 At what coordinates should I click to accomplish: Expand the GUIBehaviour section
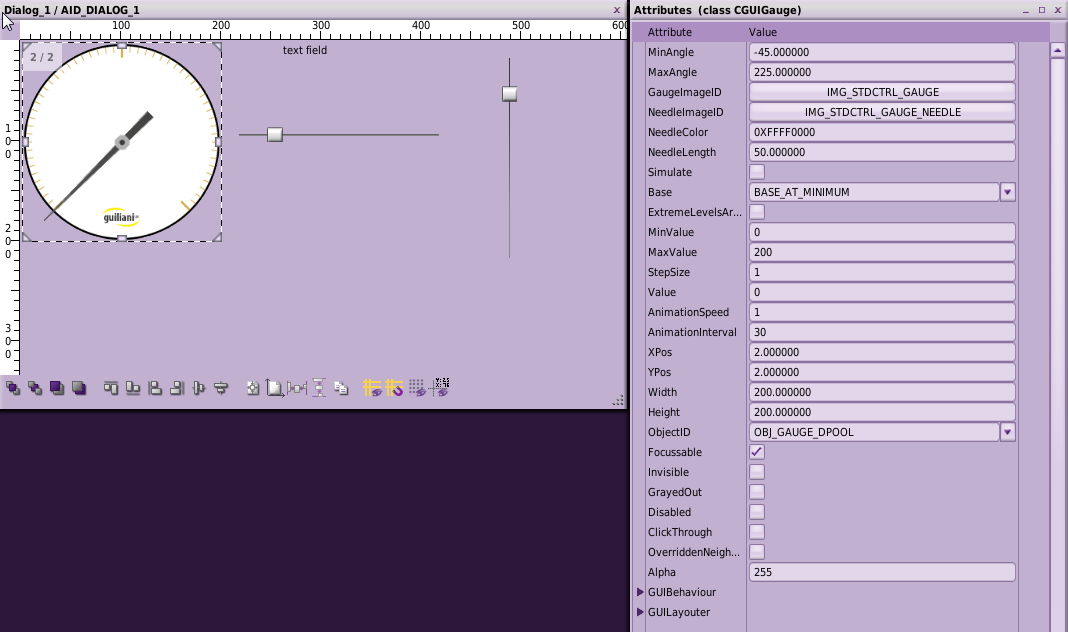click(641, 592)
